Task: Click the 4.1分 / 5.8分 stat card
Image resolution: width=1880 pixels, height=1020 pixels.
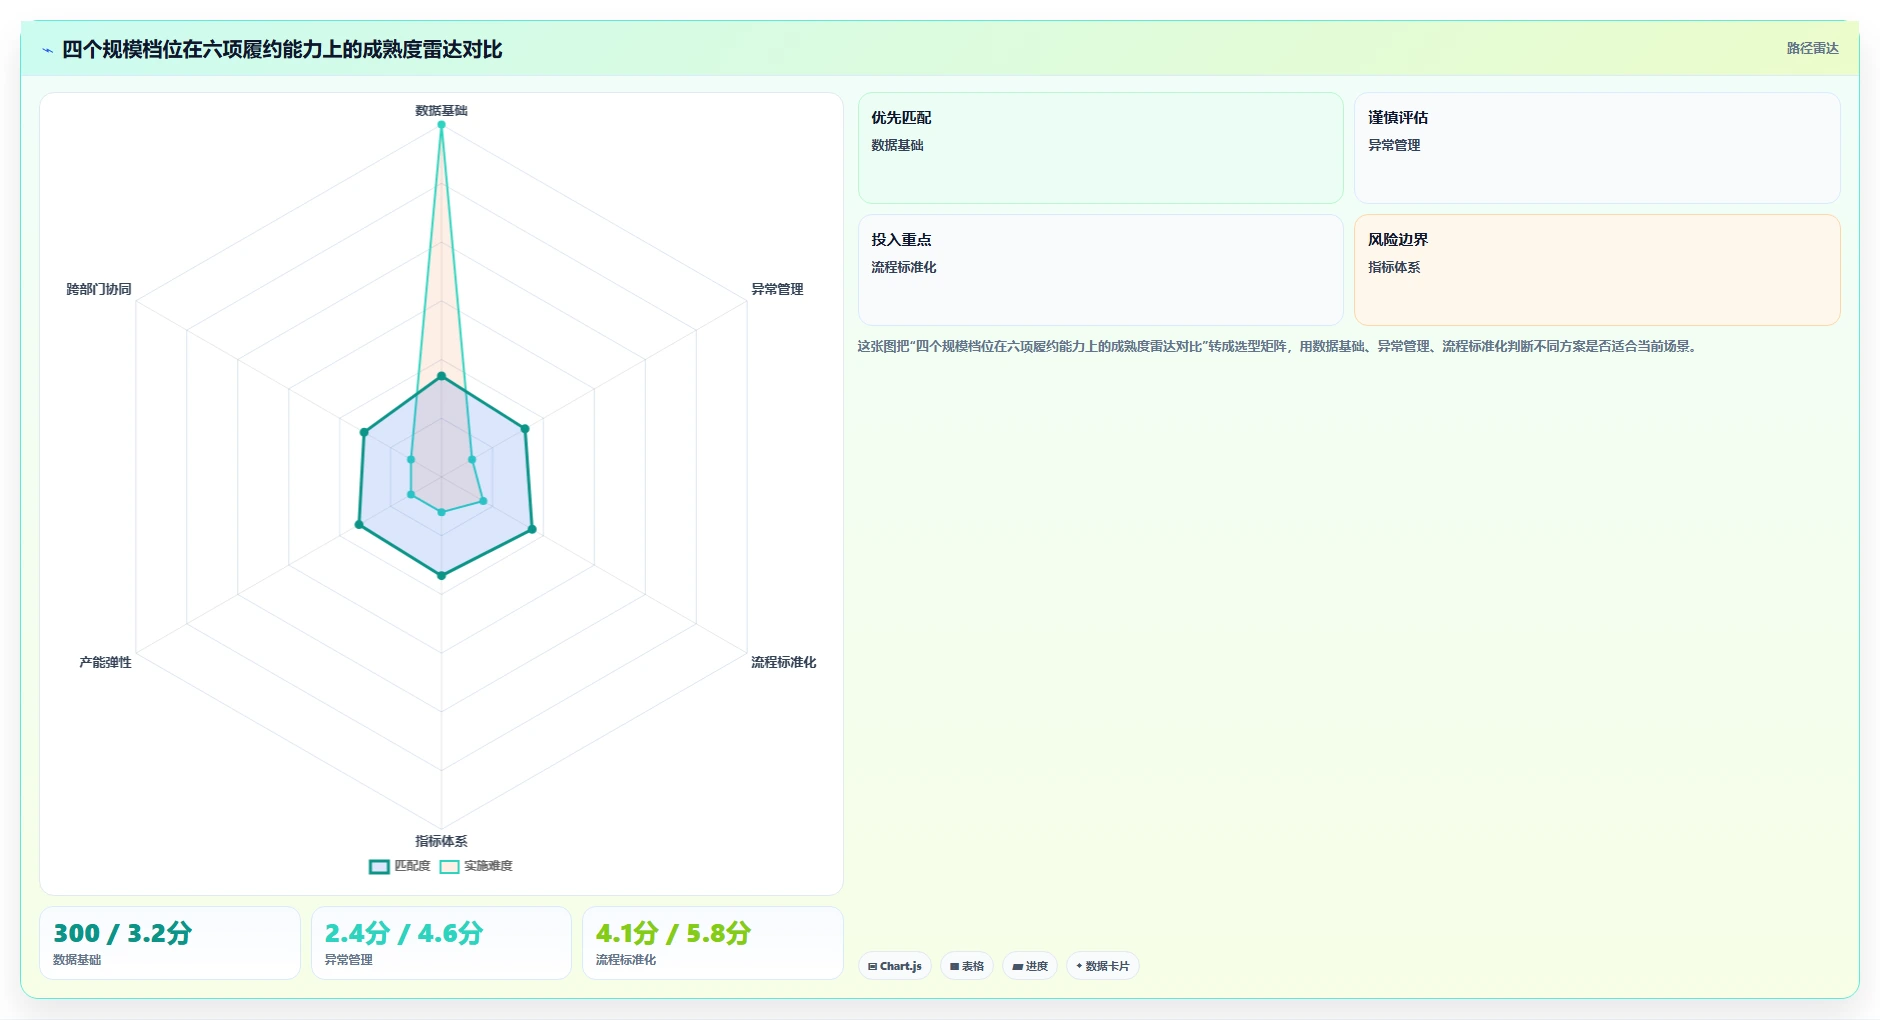Action: tap(713, 943)
